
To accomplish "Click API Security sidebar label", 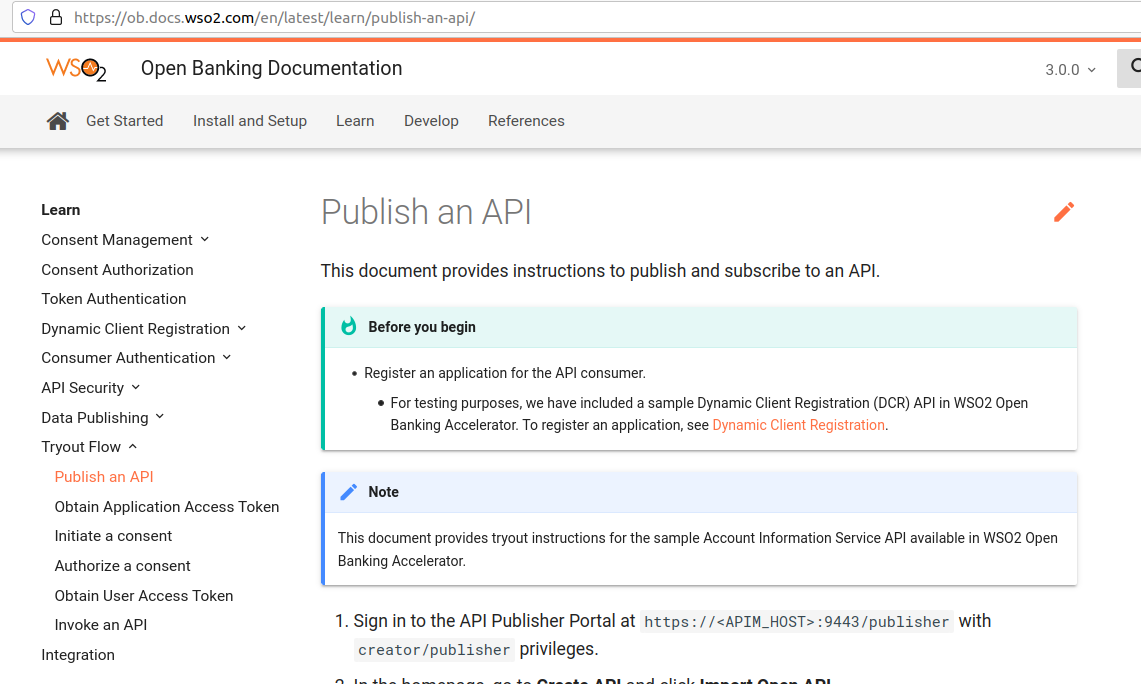I will coord(82,388).
